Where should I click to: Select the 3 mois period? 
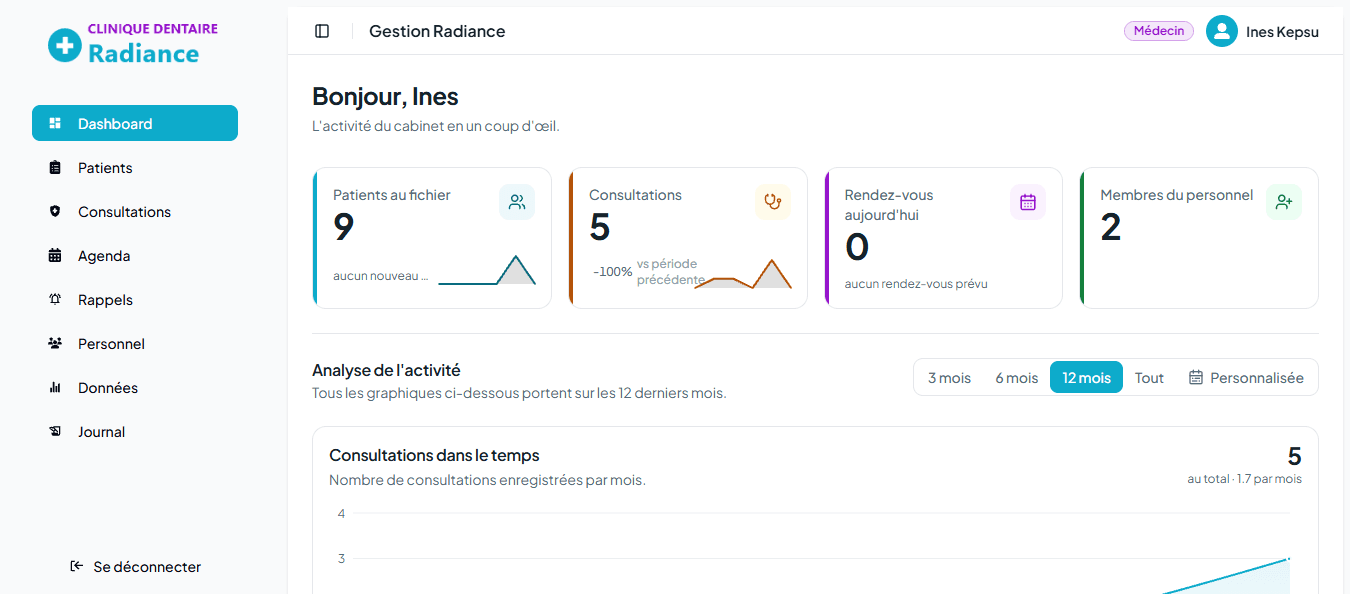[949, 377]
